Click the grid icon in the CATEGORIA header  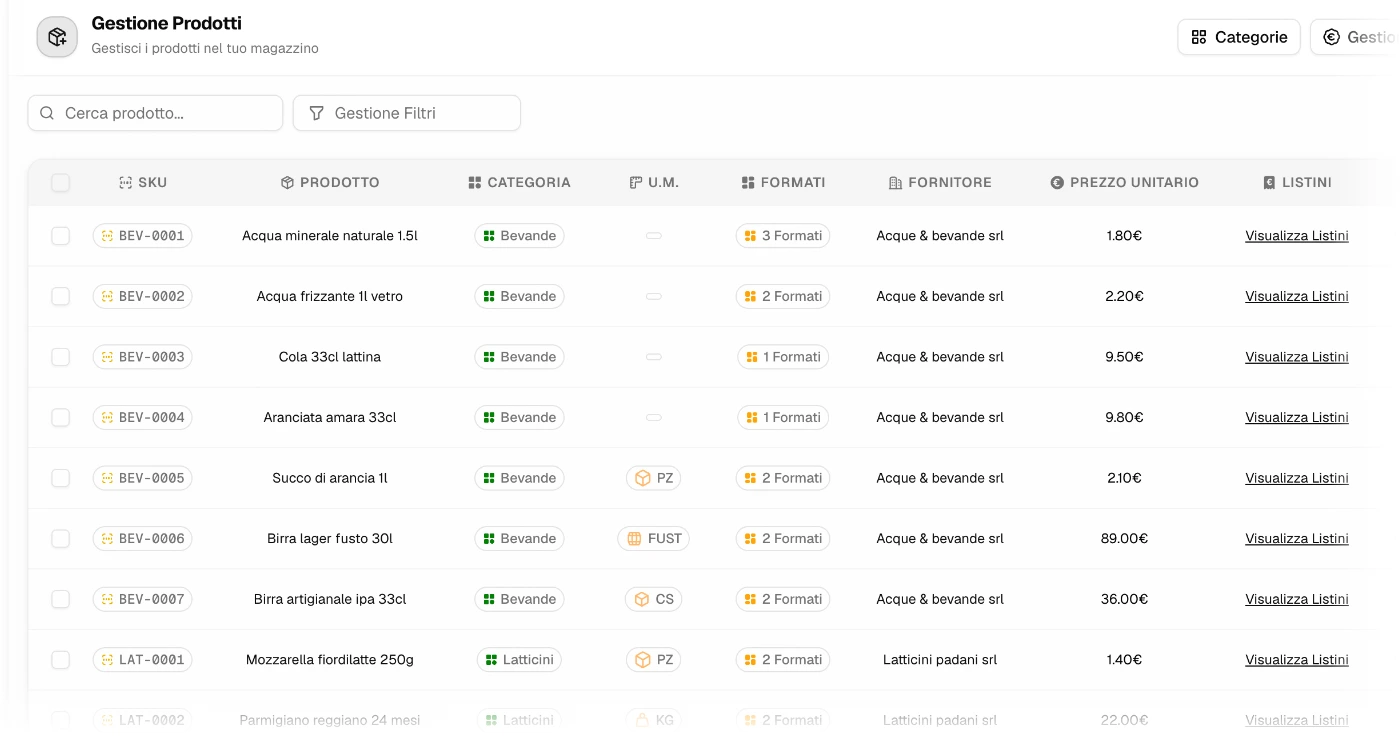[x=475, y=183]
